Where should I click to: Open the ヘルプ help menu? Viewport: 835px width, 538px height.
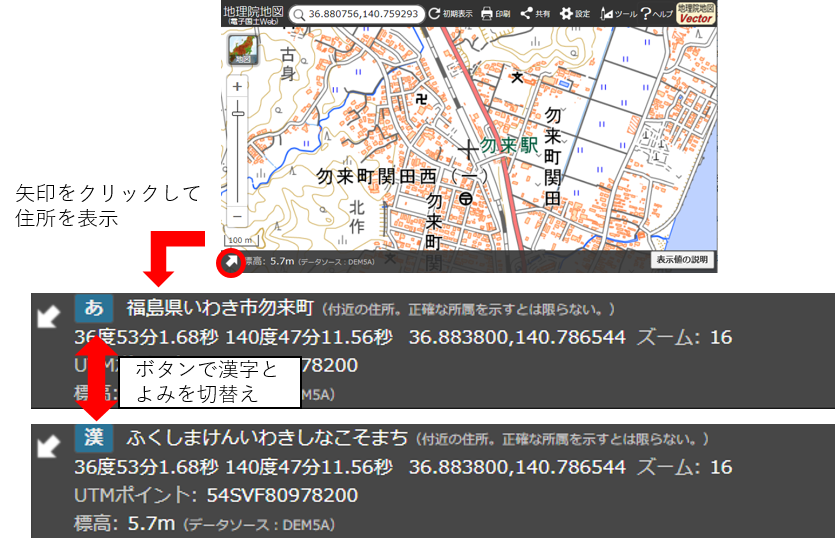pyautogui.click(x=657, y=14)
